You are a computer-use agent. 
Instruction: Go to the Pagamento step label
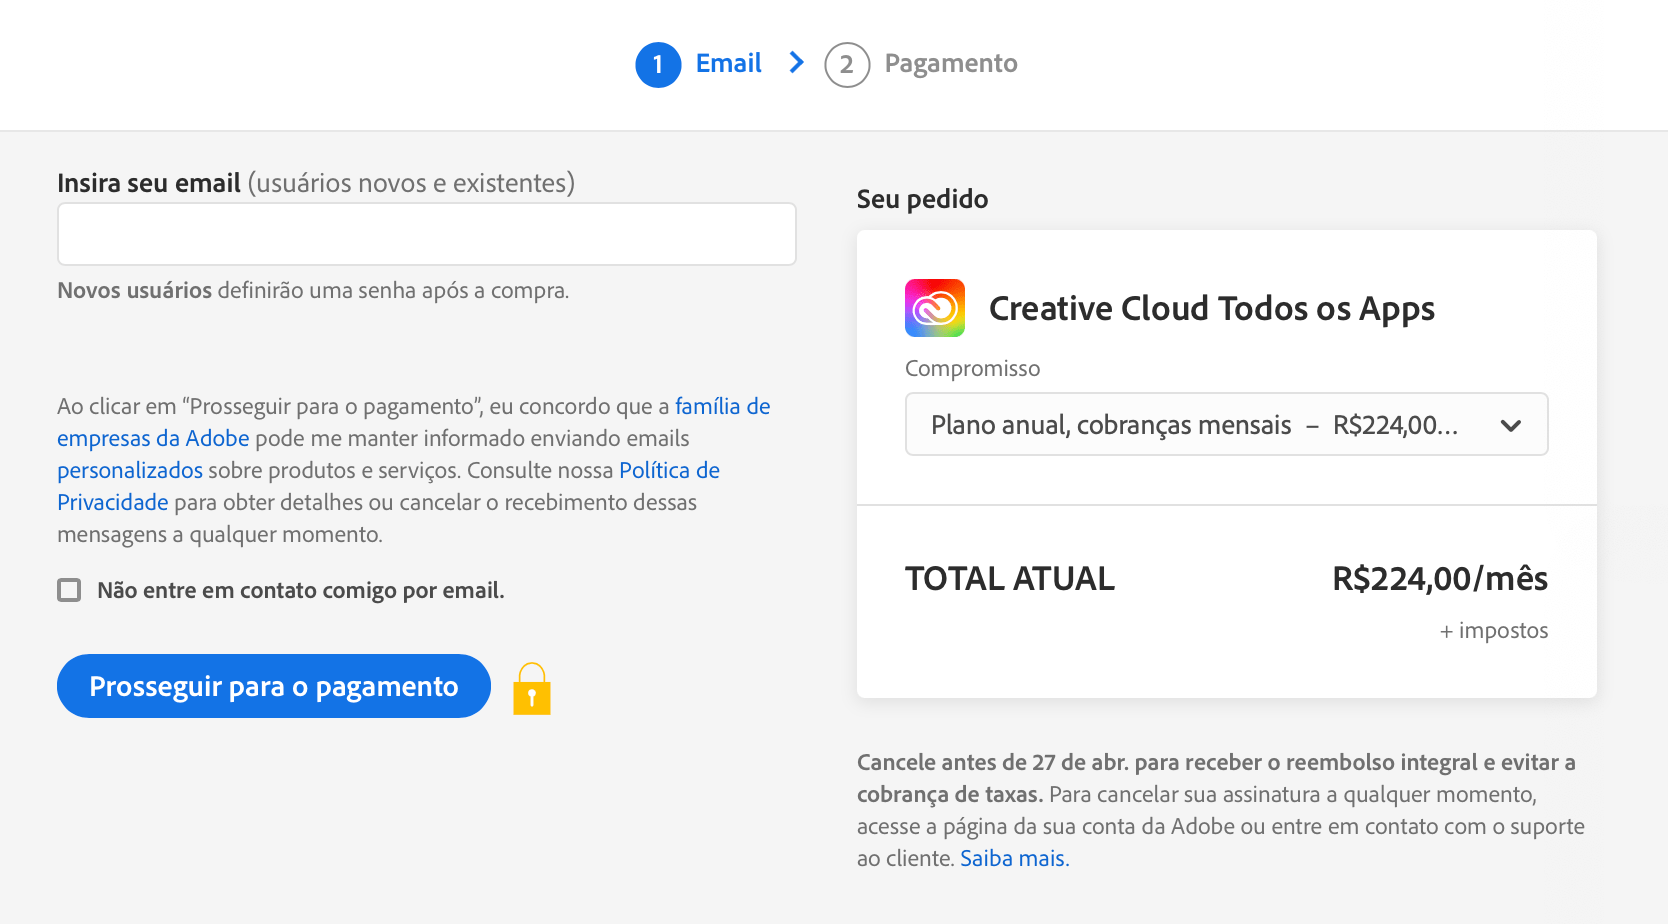(x=950, y=63)
